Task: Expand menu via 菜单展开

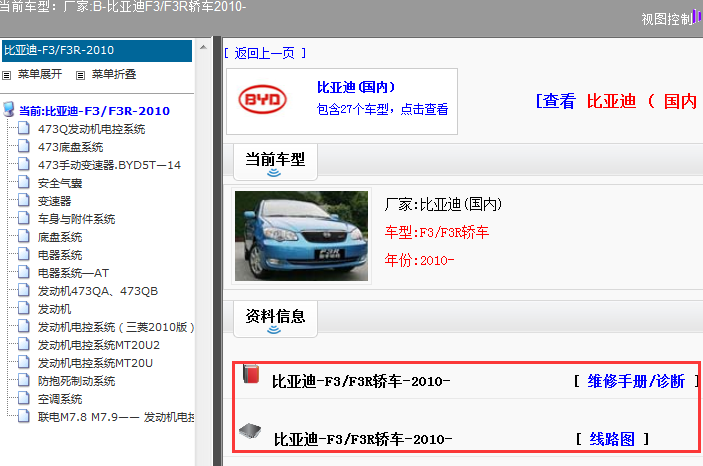Action: [x=39, y=74]
